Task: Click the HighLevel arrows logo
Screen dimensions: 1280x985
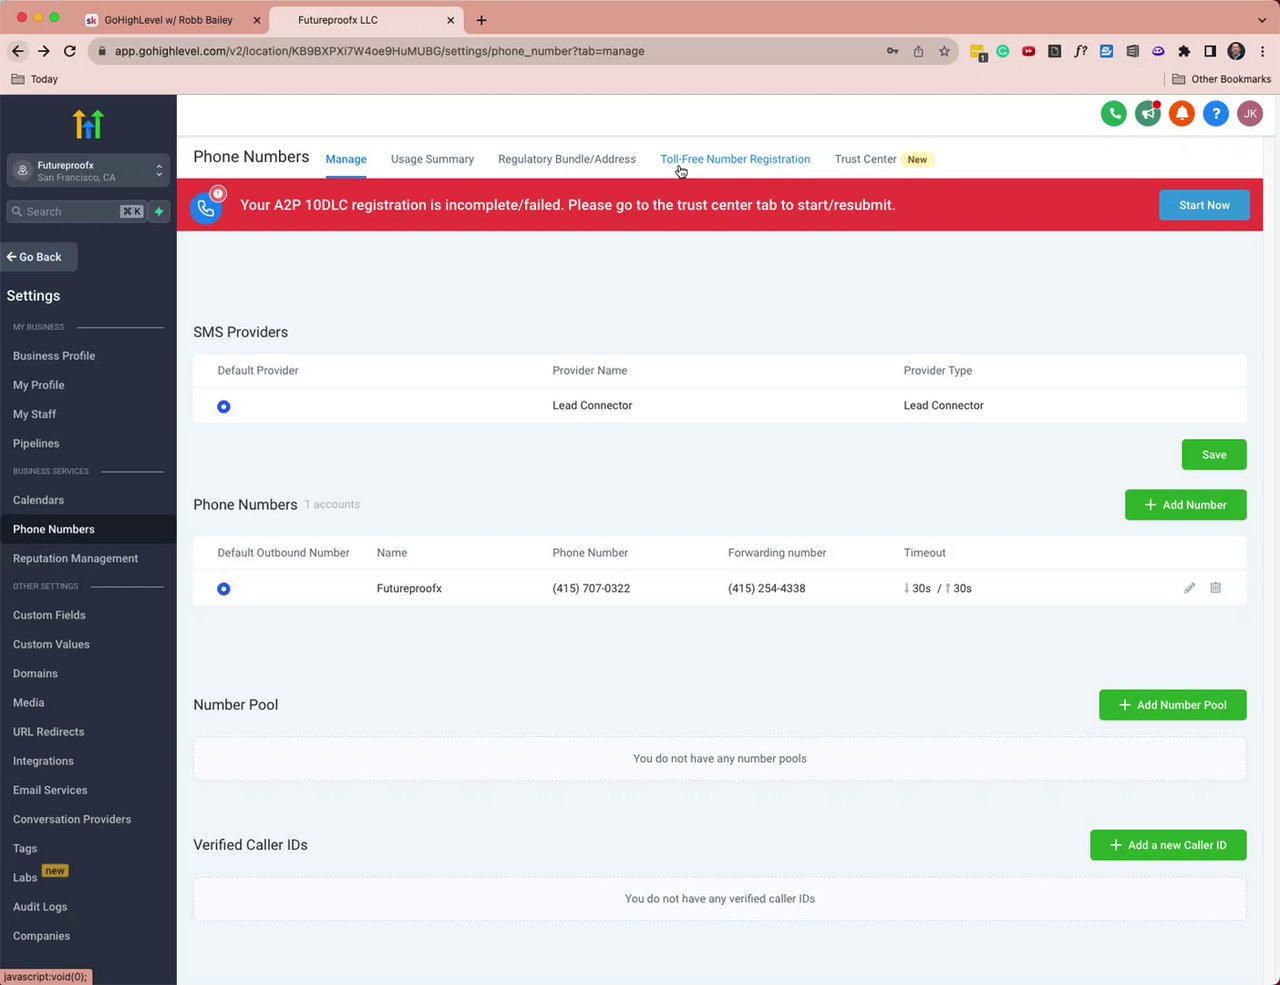Action: pyautogui.click(x=88, y=124)
